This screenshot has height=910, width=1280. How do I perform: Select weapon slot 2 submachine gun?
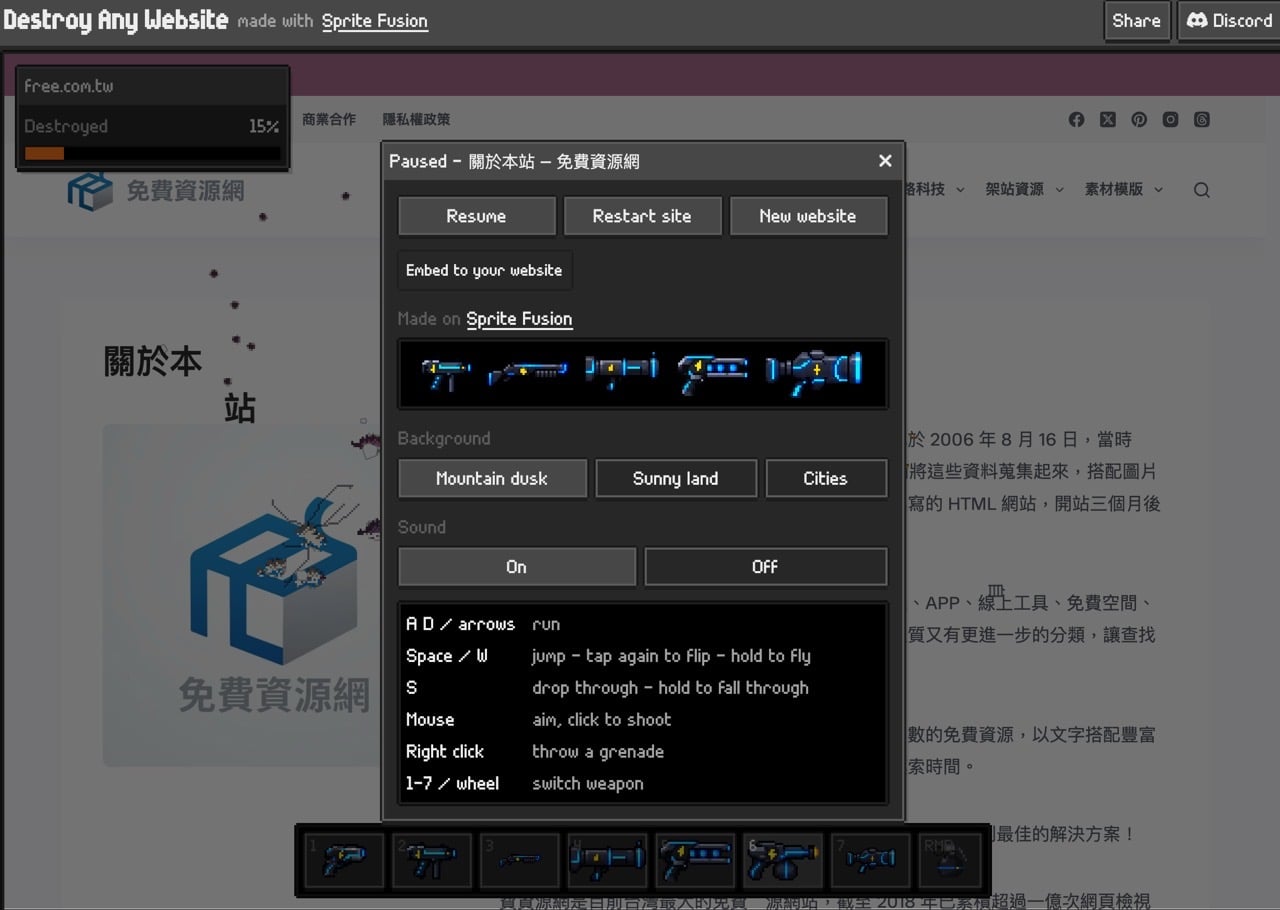coord(431,859)
